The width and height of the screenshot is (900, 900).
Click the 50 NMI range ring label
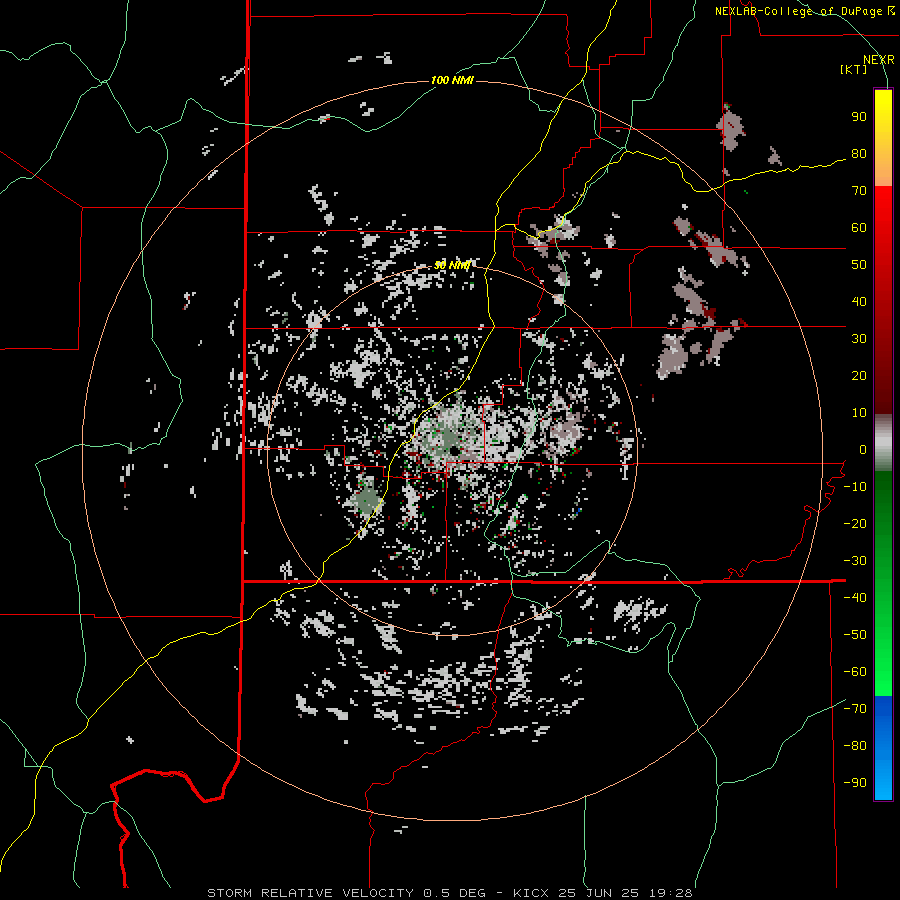click(452, 265)
